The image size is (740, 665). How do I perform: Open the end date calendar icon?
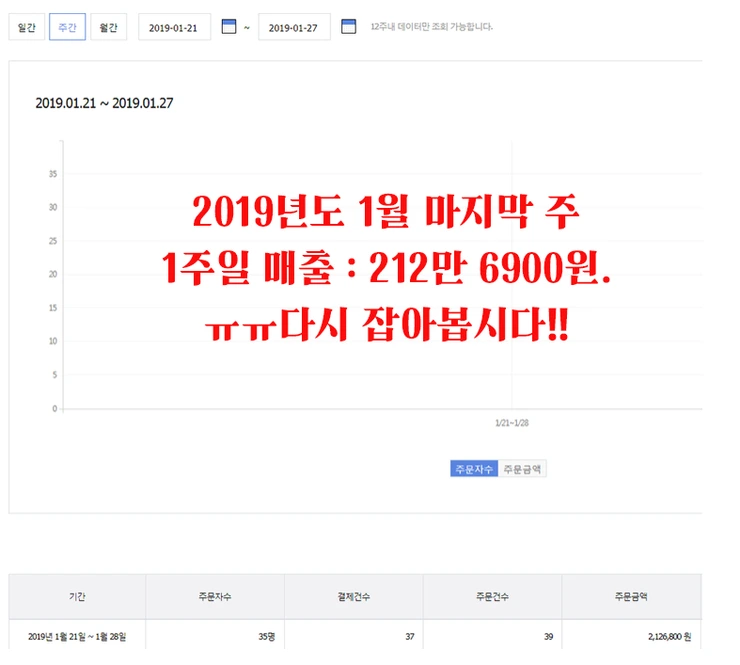(348, 26)
